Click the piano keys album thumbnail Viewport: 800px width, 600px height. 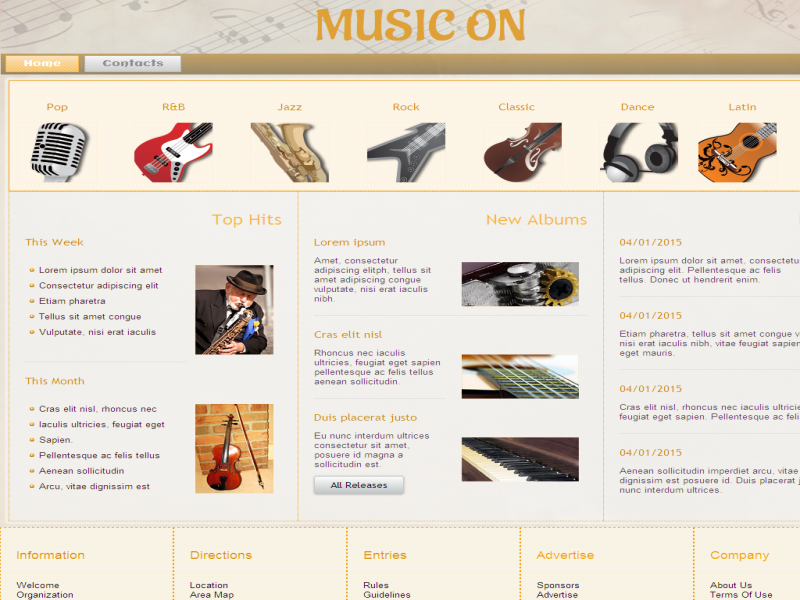tap(520, 459)
